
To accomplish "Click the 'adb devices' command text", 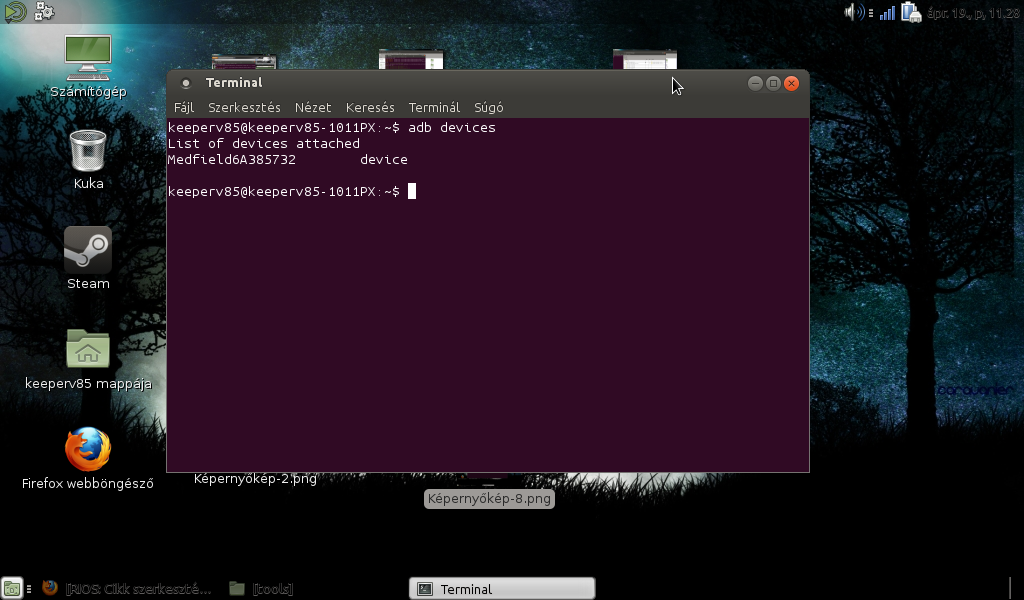I will tap(452, 127).
